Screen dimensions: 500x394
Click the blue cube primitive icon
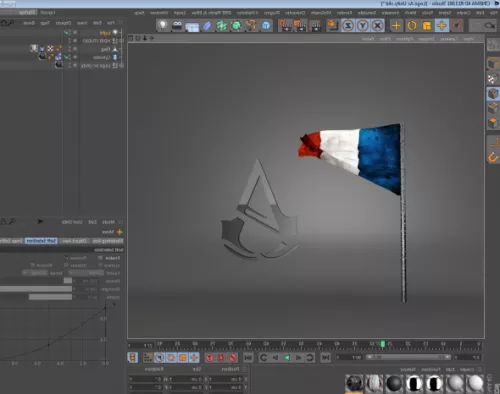coord(266,26)
